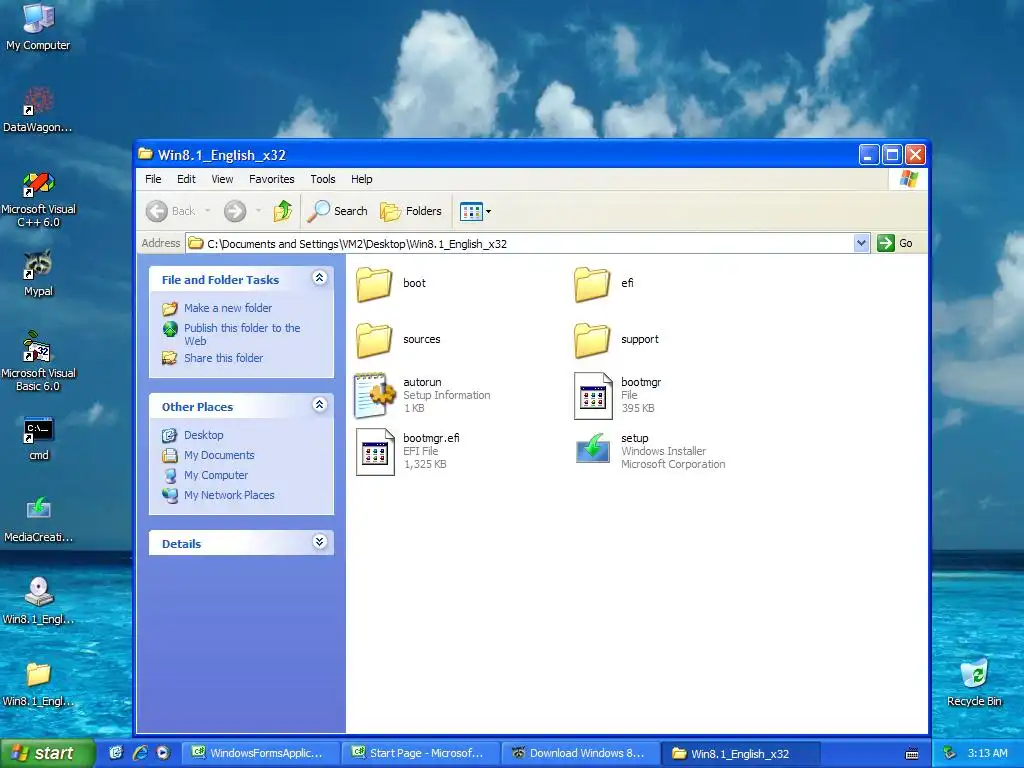
Task: Go to My Network Places
Action: (229, 495)
